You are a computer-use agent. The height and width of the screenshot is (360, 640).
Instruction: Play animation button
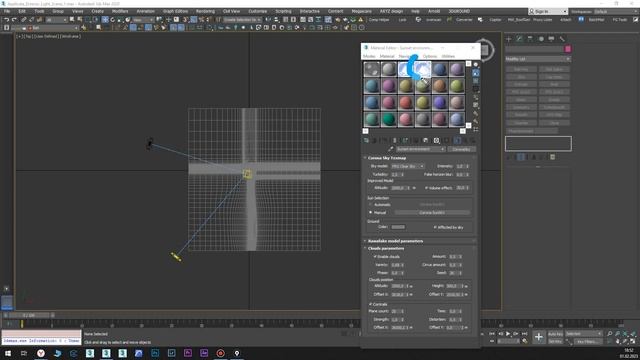pyautogui.click(x=508, y=334)
